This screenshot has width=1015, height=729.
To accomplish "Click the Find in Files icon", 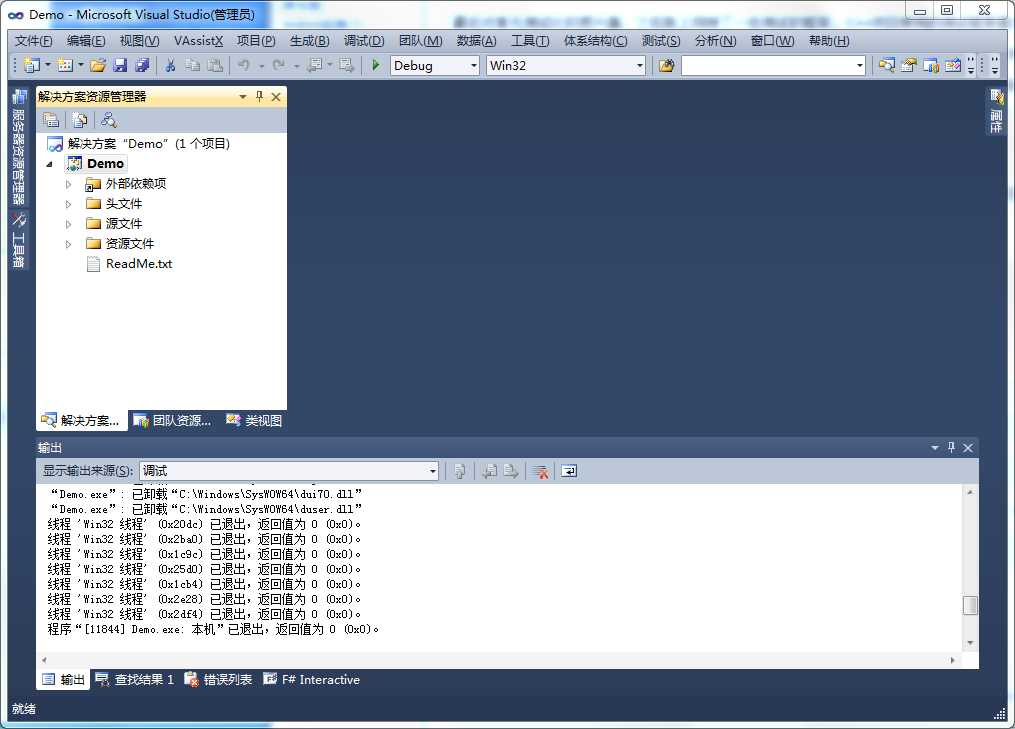I will point(666,65).
